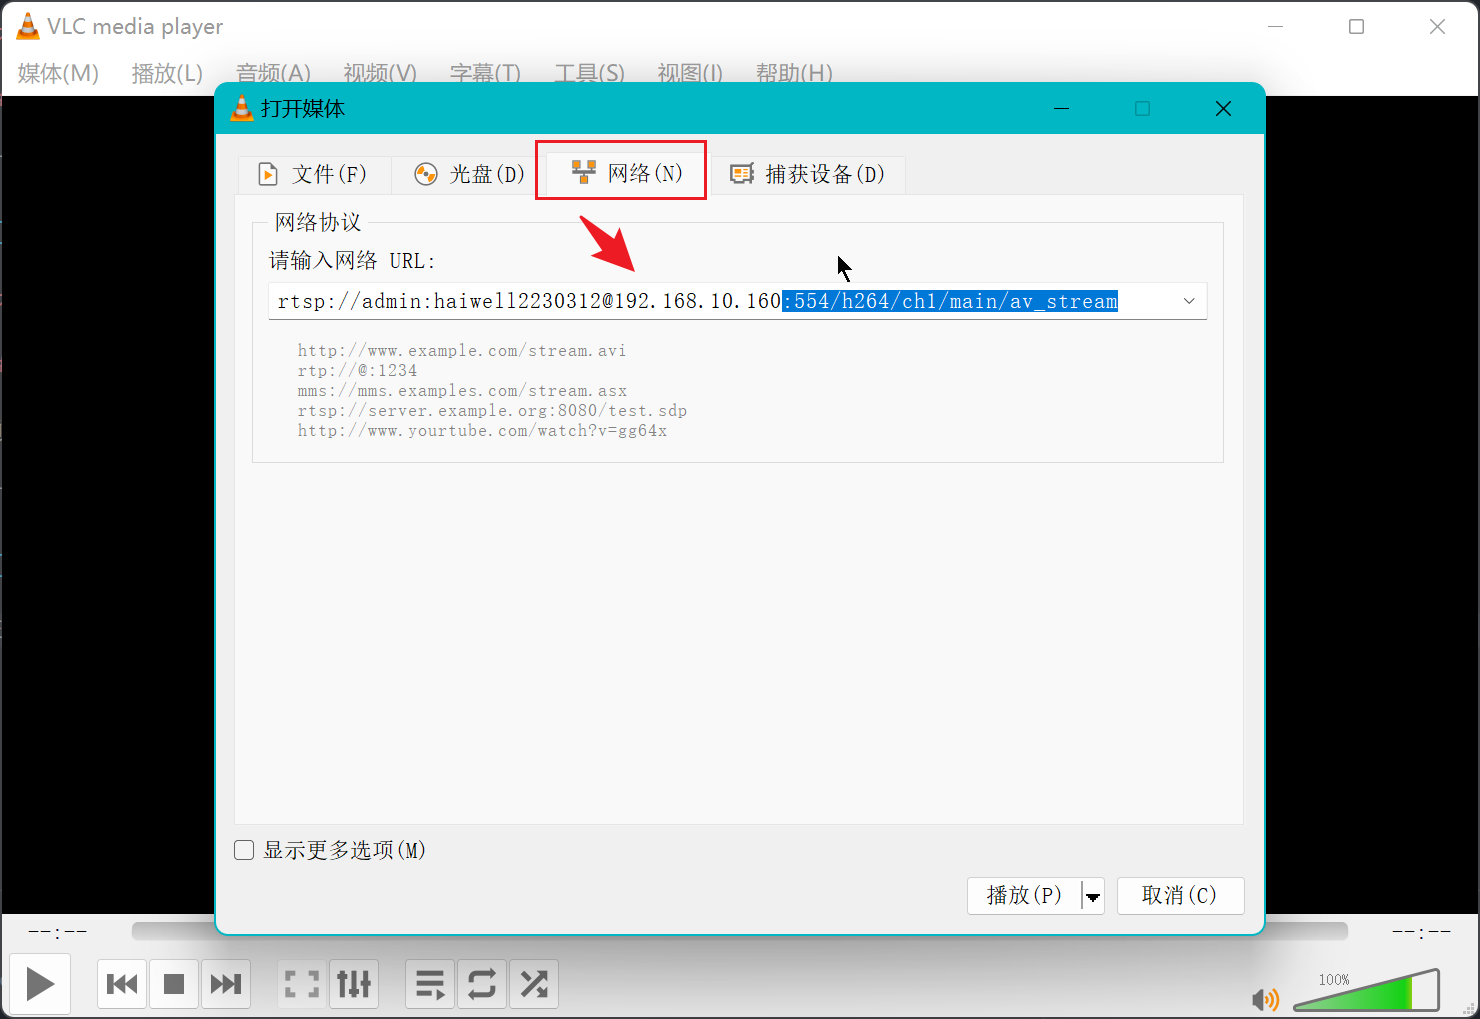Viewport: 1480px width, 1019px height.
Task: Toggle the playlist view
Action: [x=430, y=984]
